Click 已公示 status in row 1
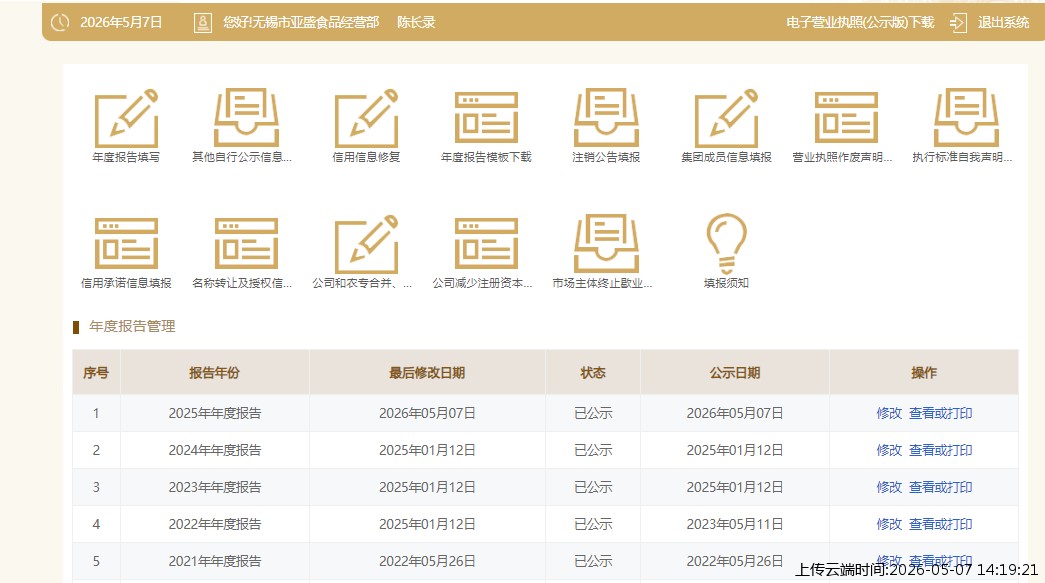The height and width of the screenshot is (583, 1045). point(593,413)
